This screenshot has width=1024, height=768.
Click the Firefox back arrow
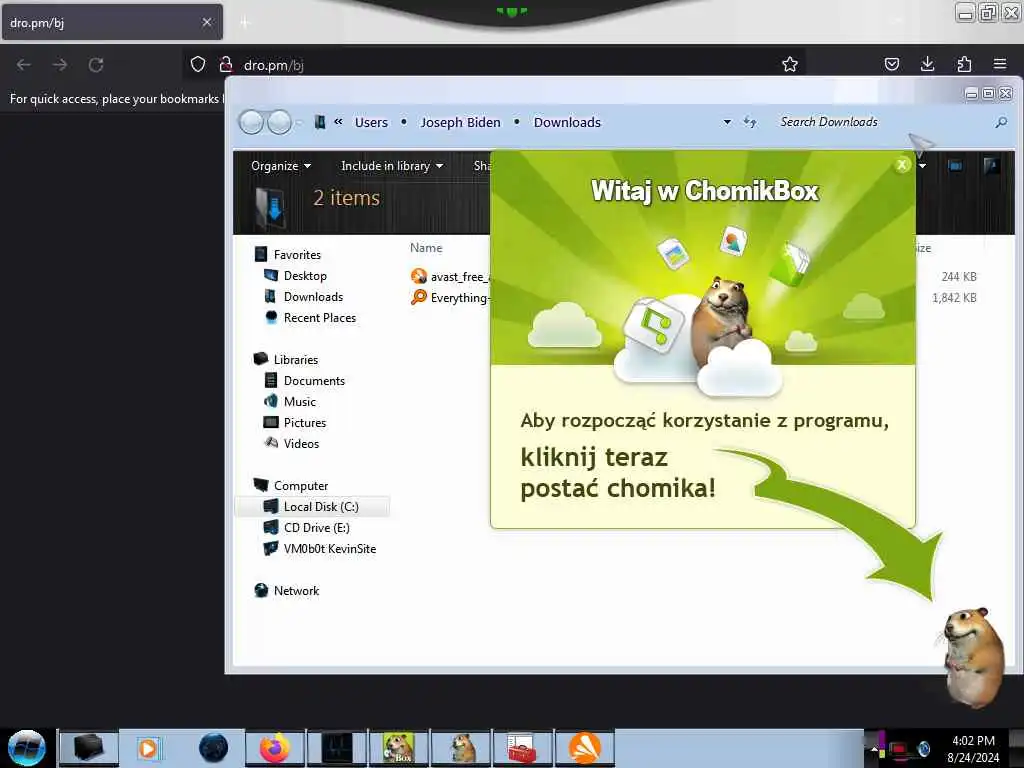pyautogui.click(x=24, y=65)
